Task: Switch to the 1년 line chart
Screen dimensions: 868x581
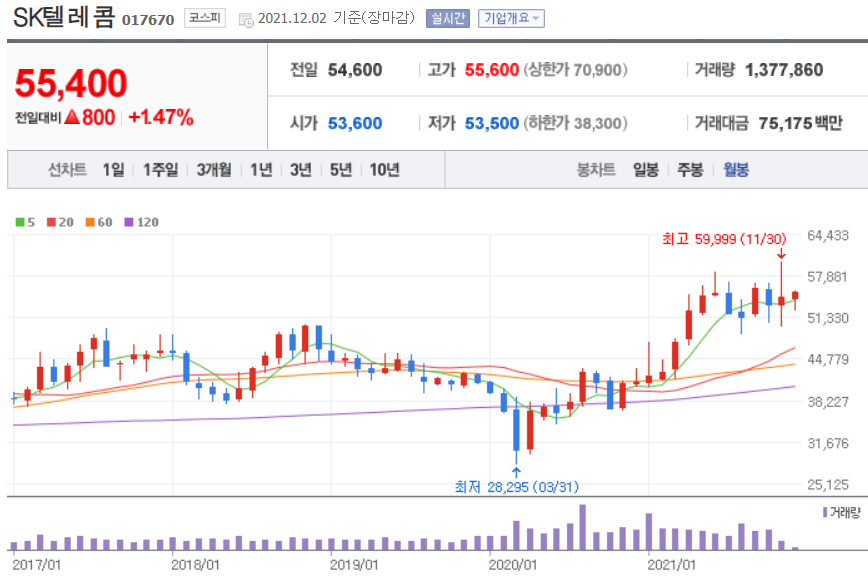Action: (261, 169)
